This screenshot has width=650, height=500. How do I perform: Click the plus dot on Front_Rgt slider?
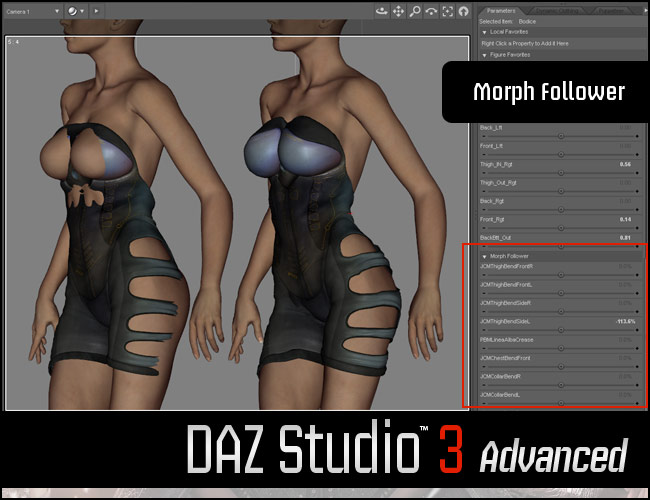pos(637,228)
